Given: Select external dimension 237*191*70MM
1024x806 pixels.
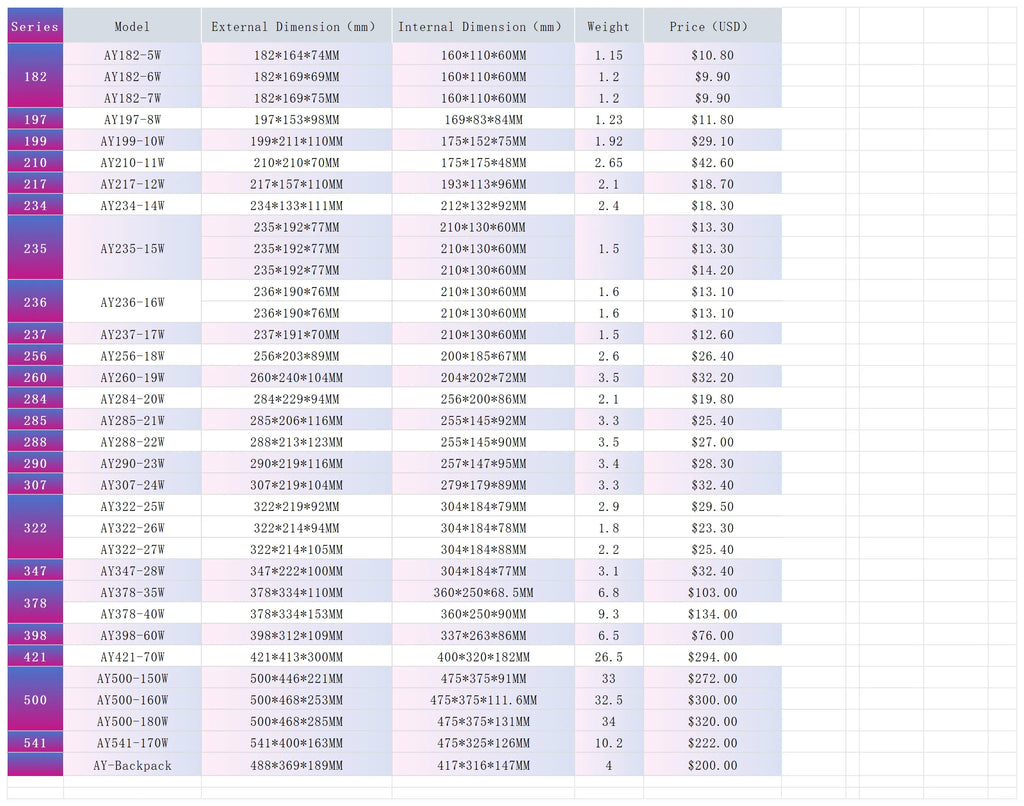Looking at the screenshot, I should (296, 334).
